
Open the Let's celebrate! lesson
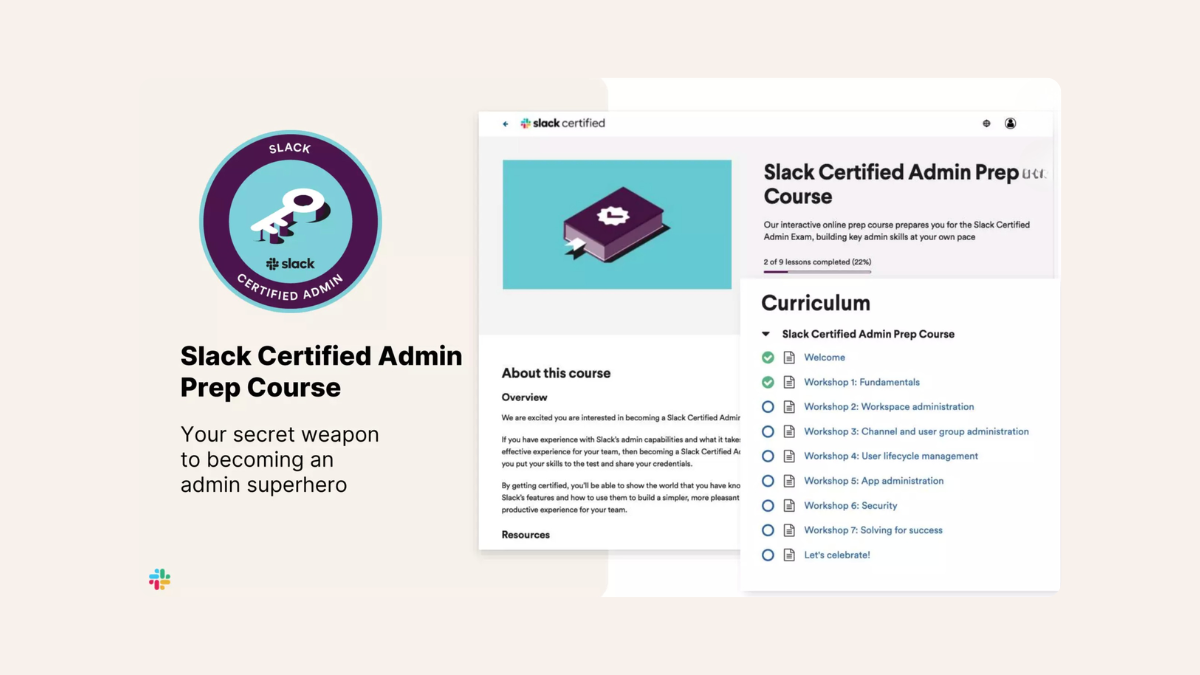tap(837, 555)
